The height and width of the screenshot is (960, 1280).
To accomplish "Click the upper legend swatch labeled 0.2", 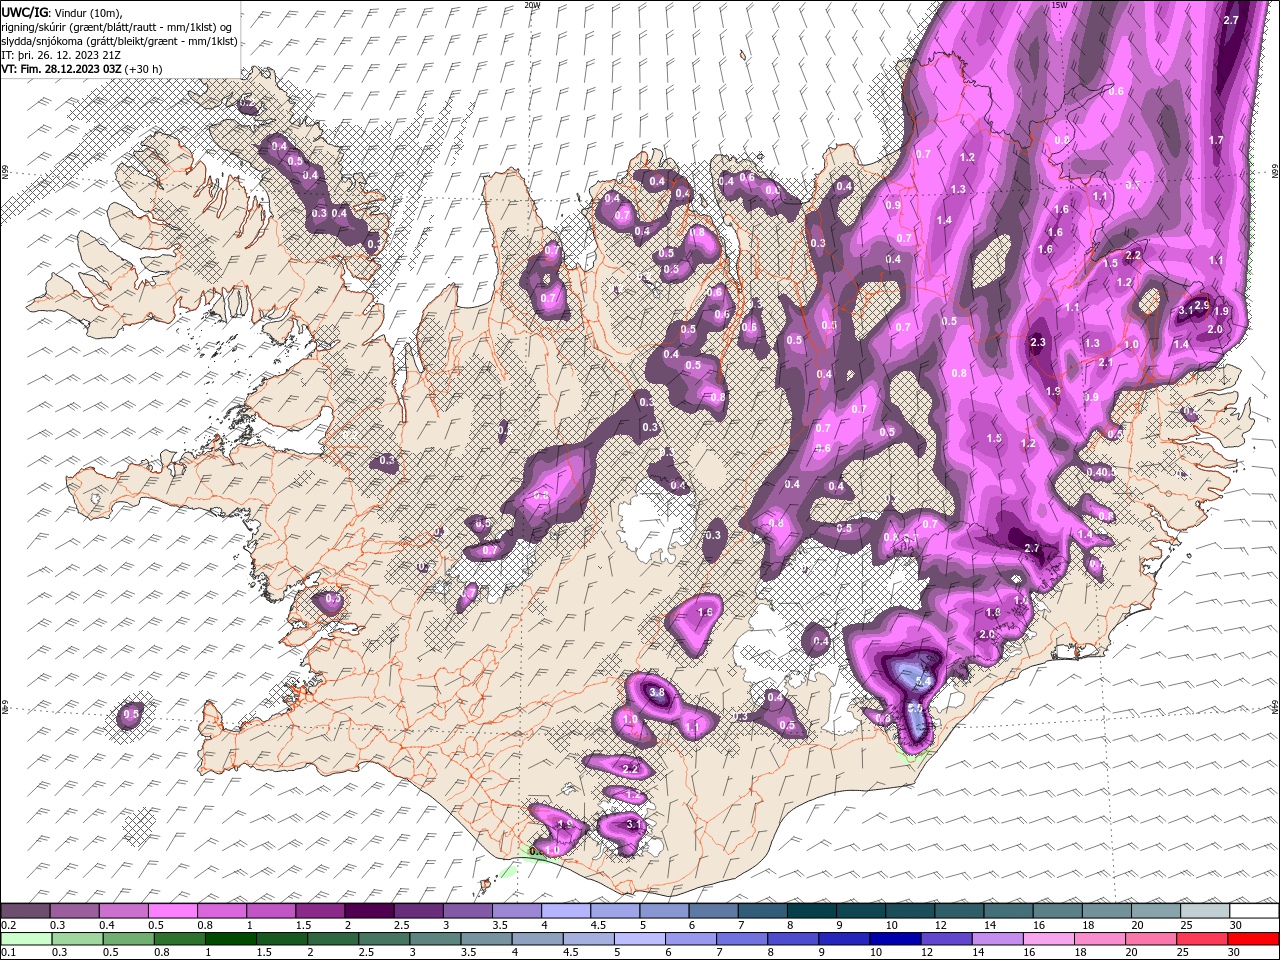I will (x=25, y=910).
